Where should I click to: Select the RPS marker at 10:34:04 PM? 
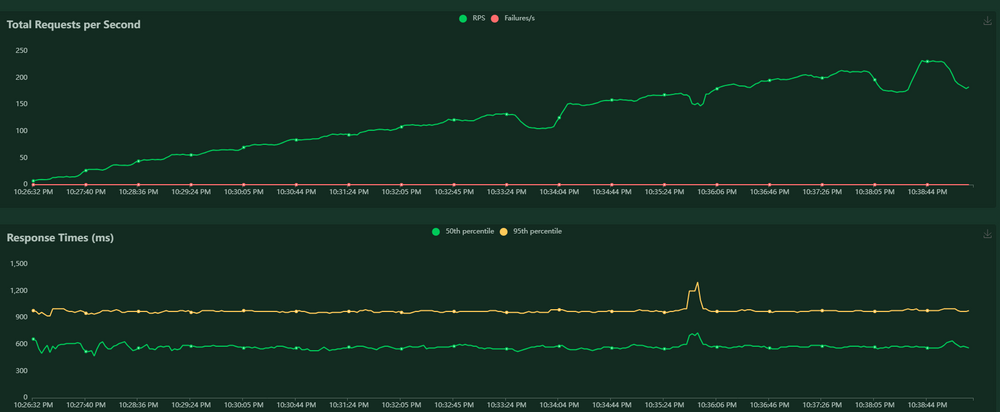click(559, 117)
